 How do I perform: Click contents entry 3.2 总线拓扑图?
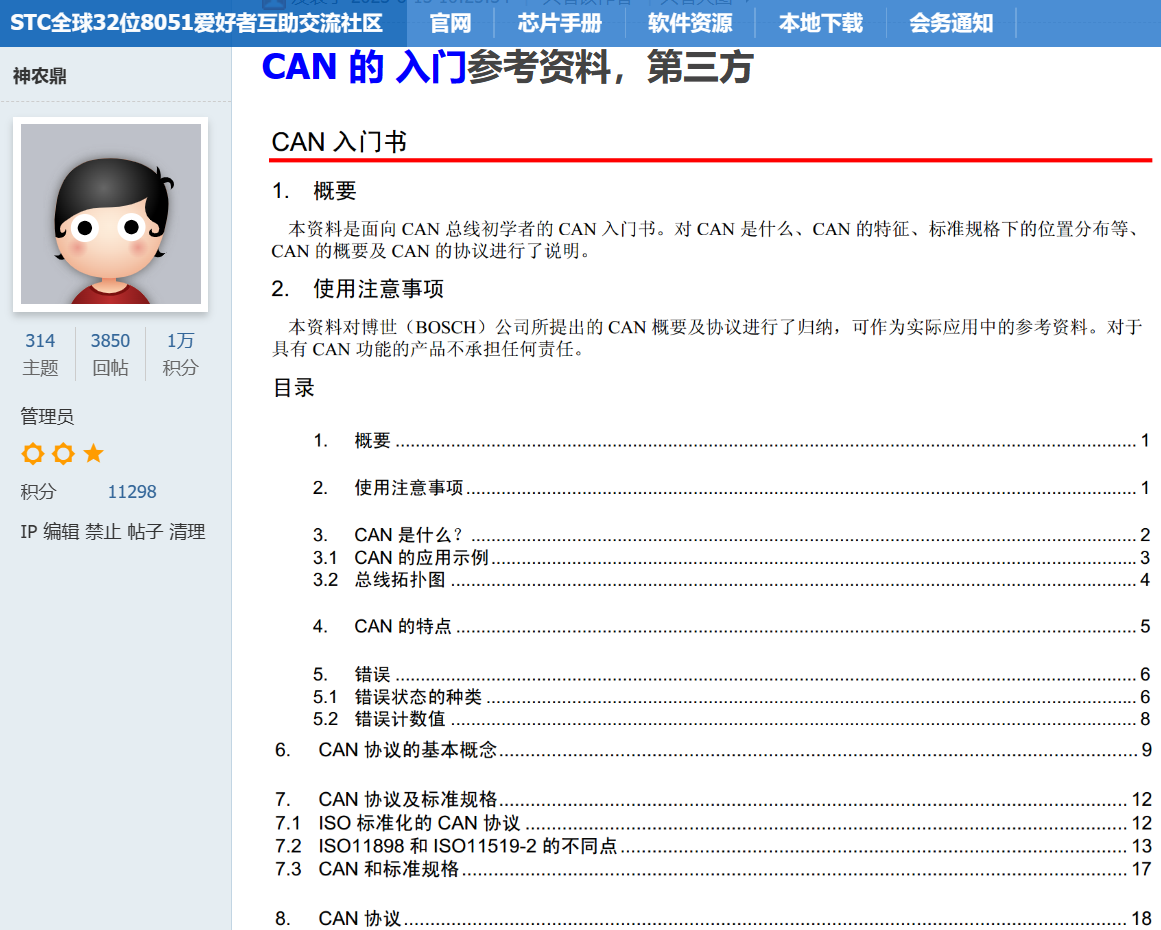[731, 580]
